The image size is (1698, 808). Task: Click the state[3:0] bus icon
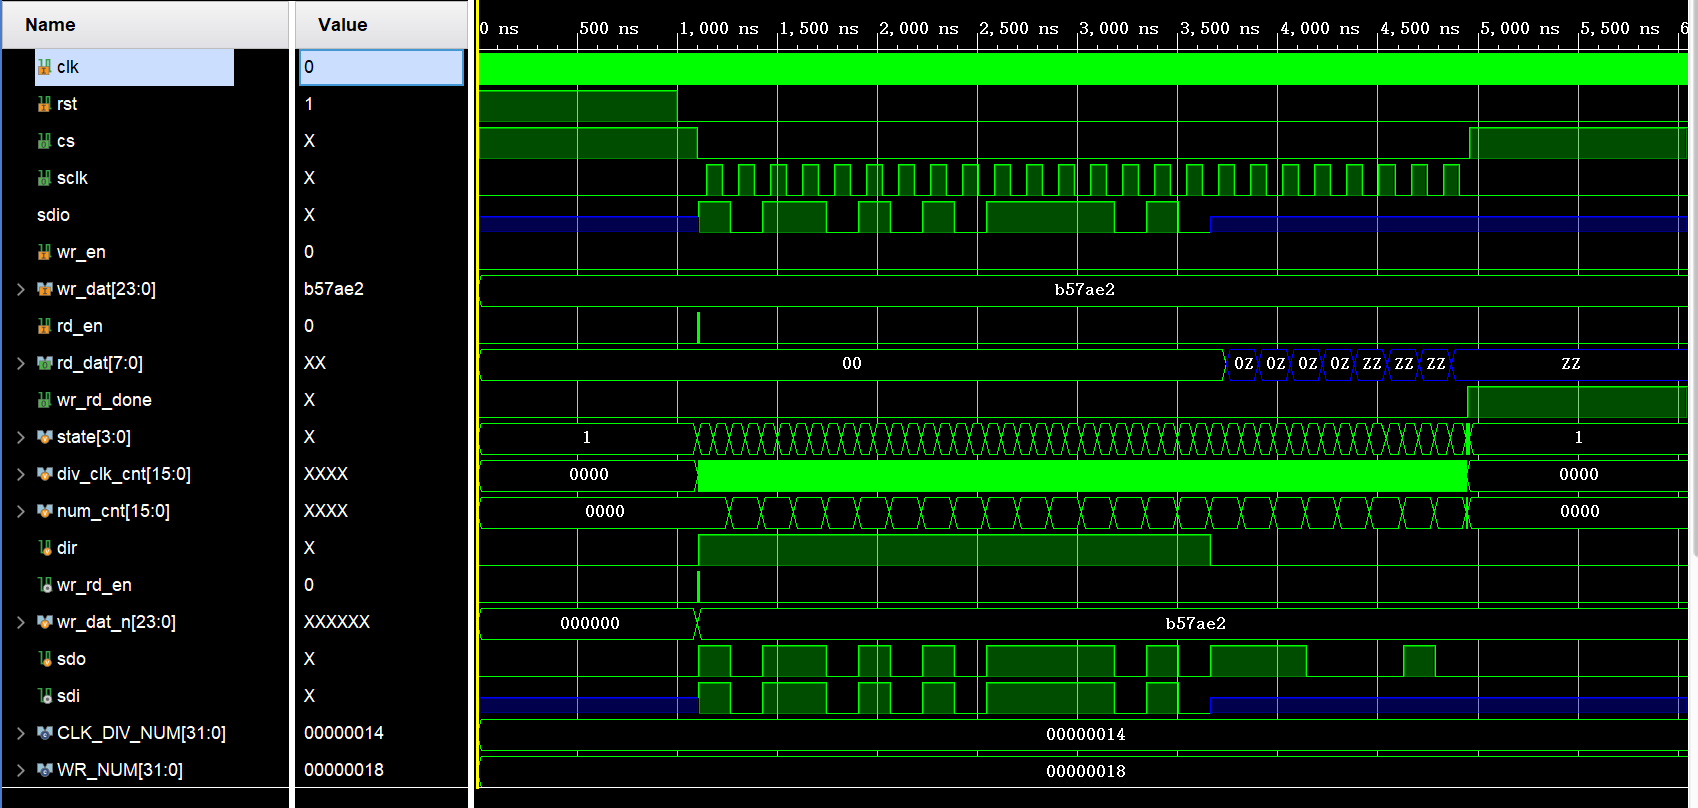[44, 437]
